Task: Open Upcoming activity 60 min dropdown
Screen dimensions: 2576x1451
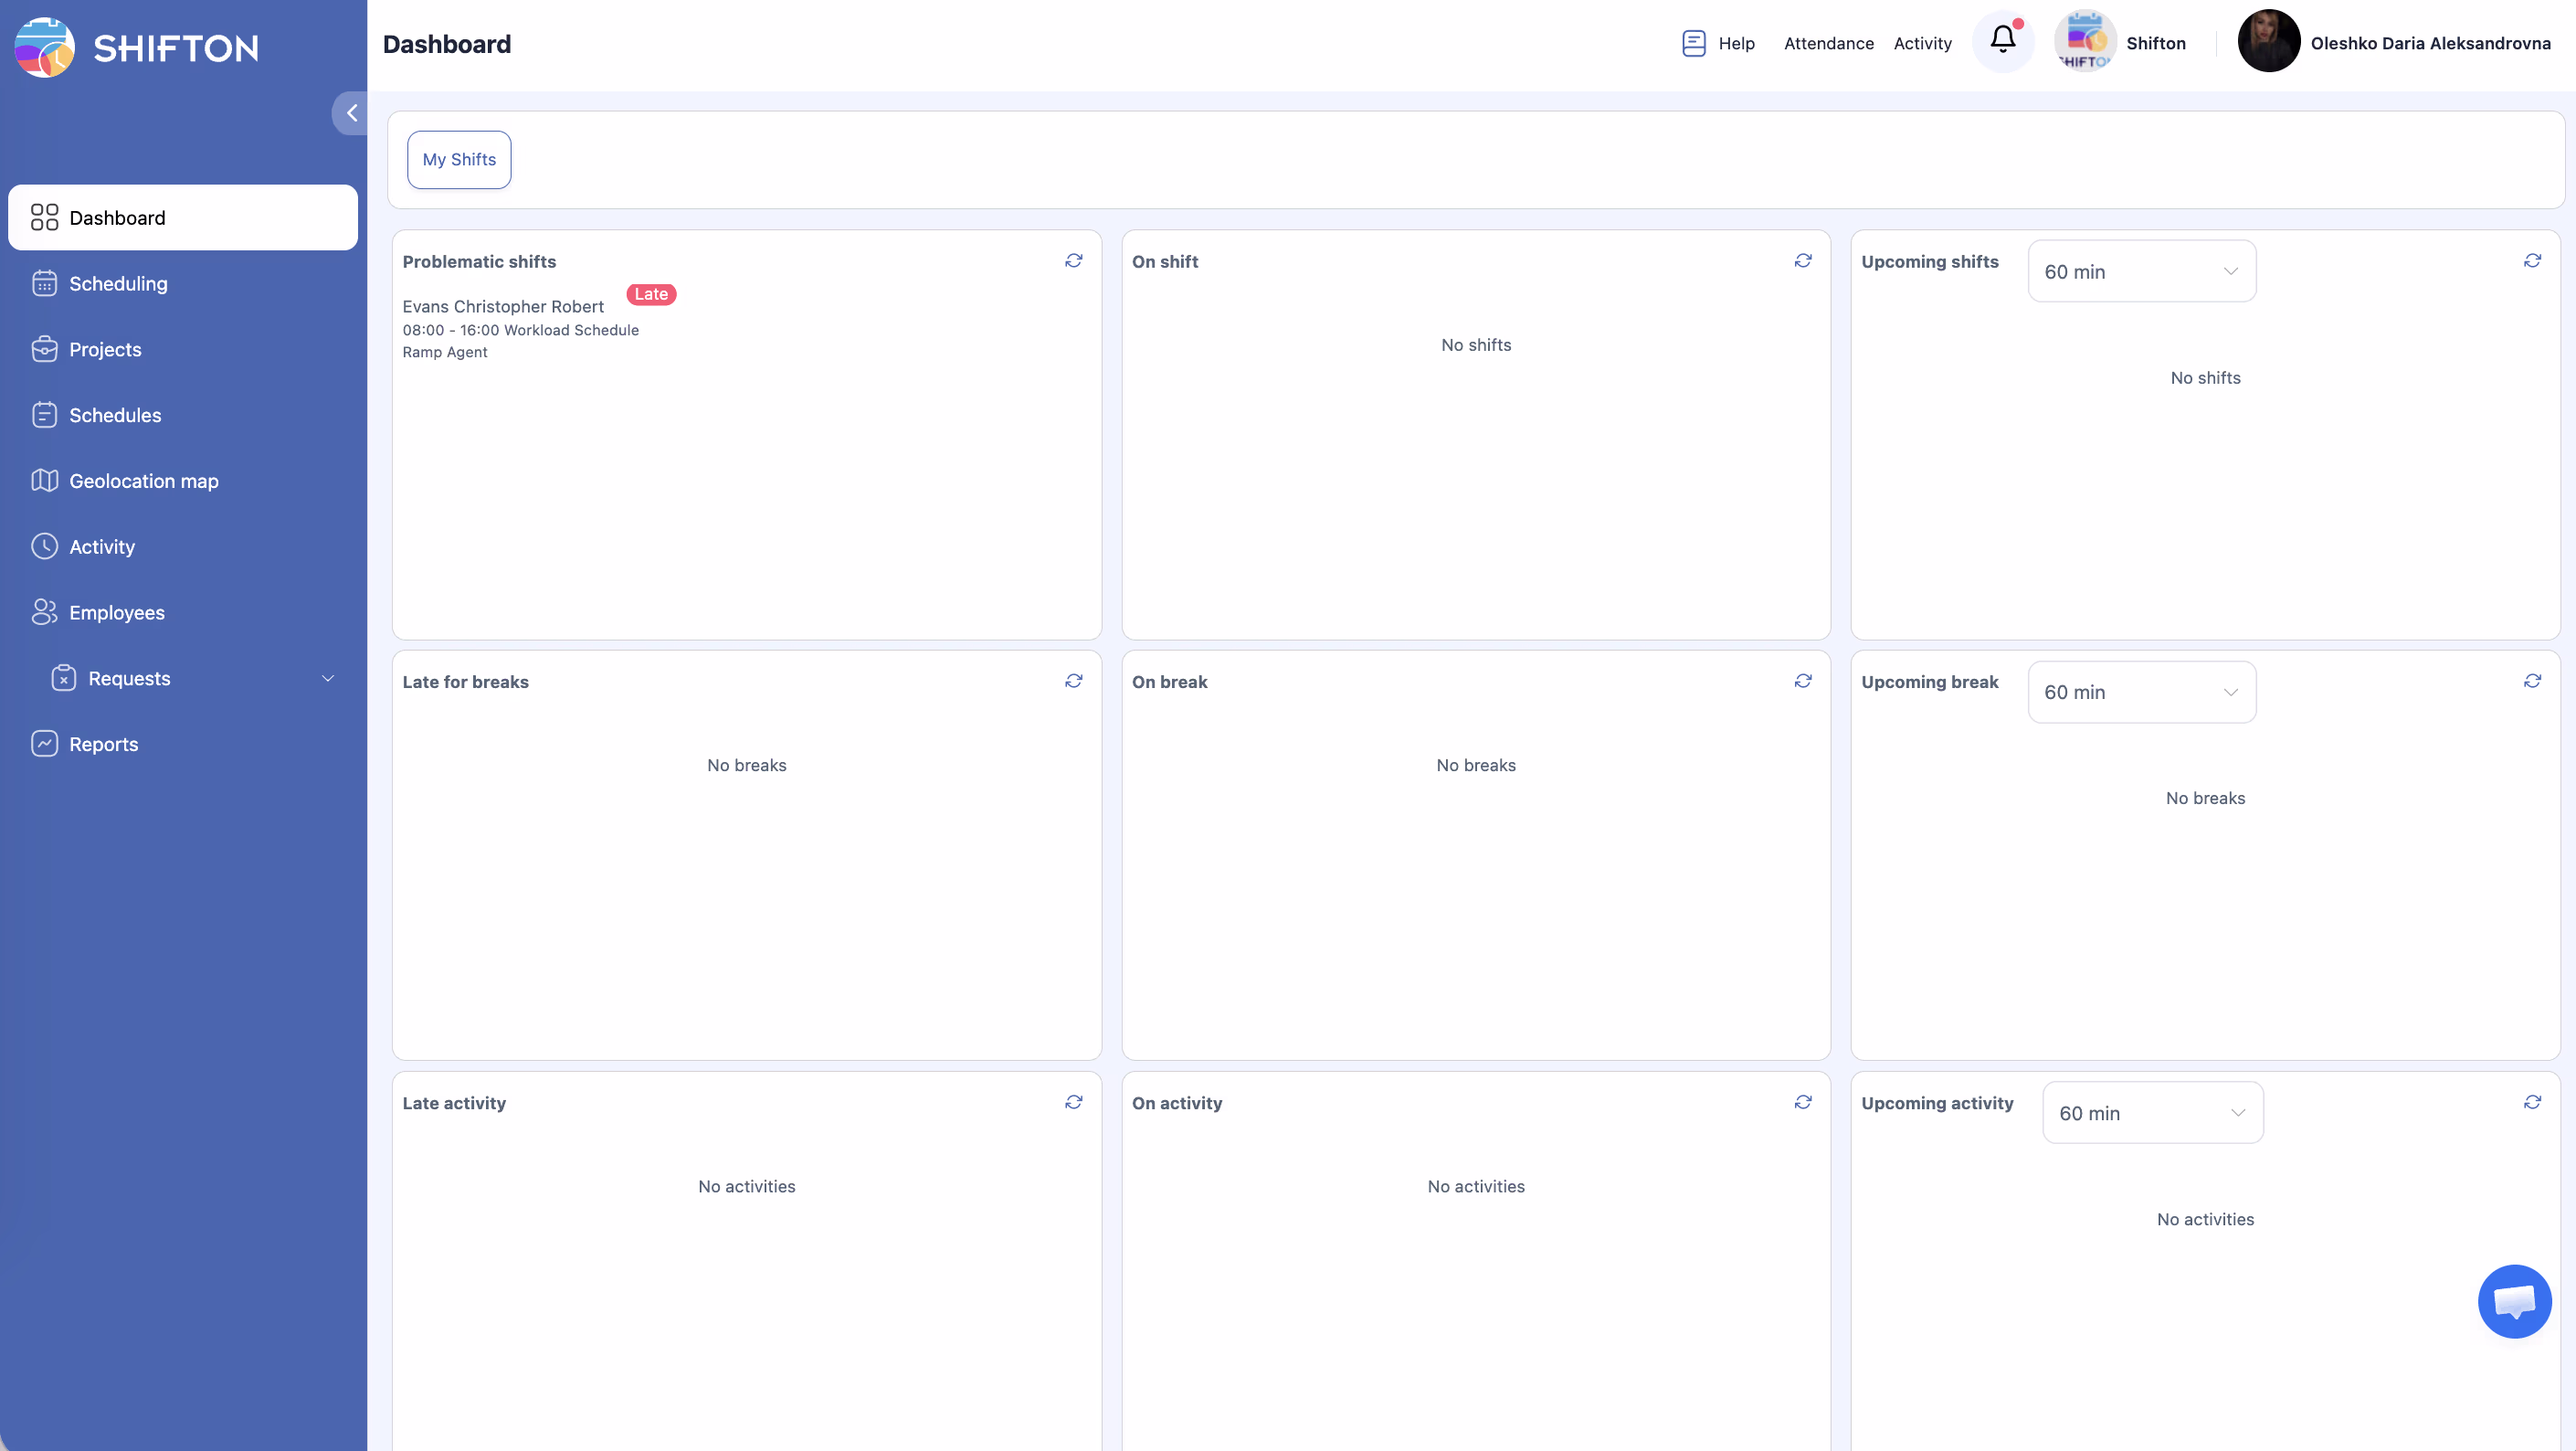Action: [2152, 1113]
